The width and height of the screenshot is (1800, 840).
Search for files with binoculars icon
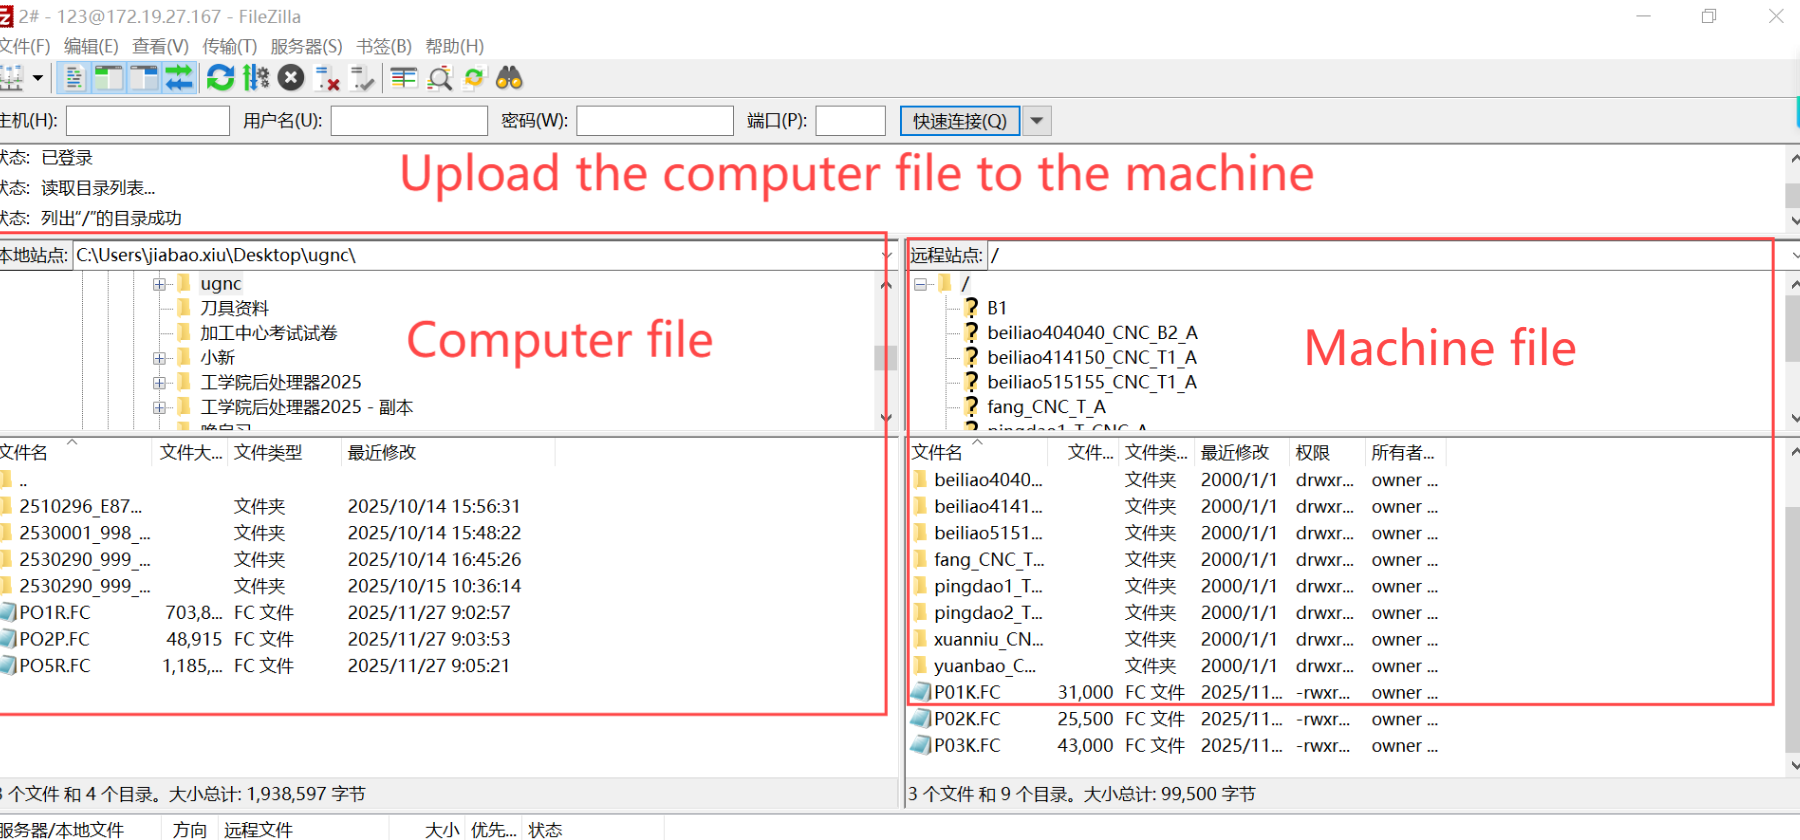point(510,78)
